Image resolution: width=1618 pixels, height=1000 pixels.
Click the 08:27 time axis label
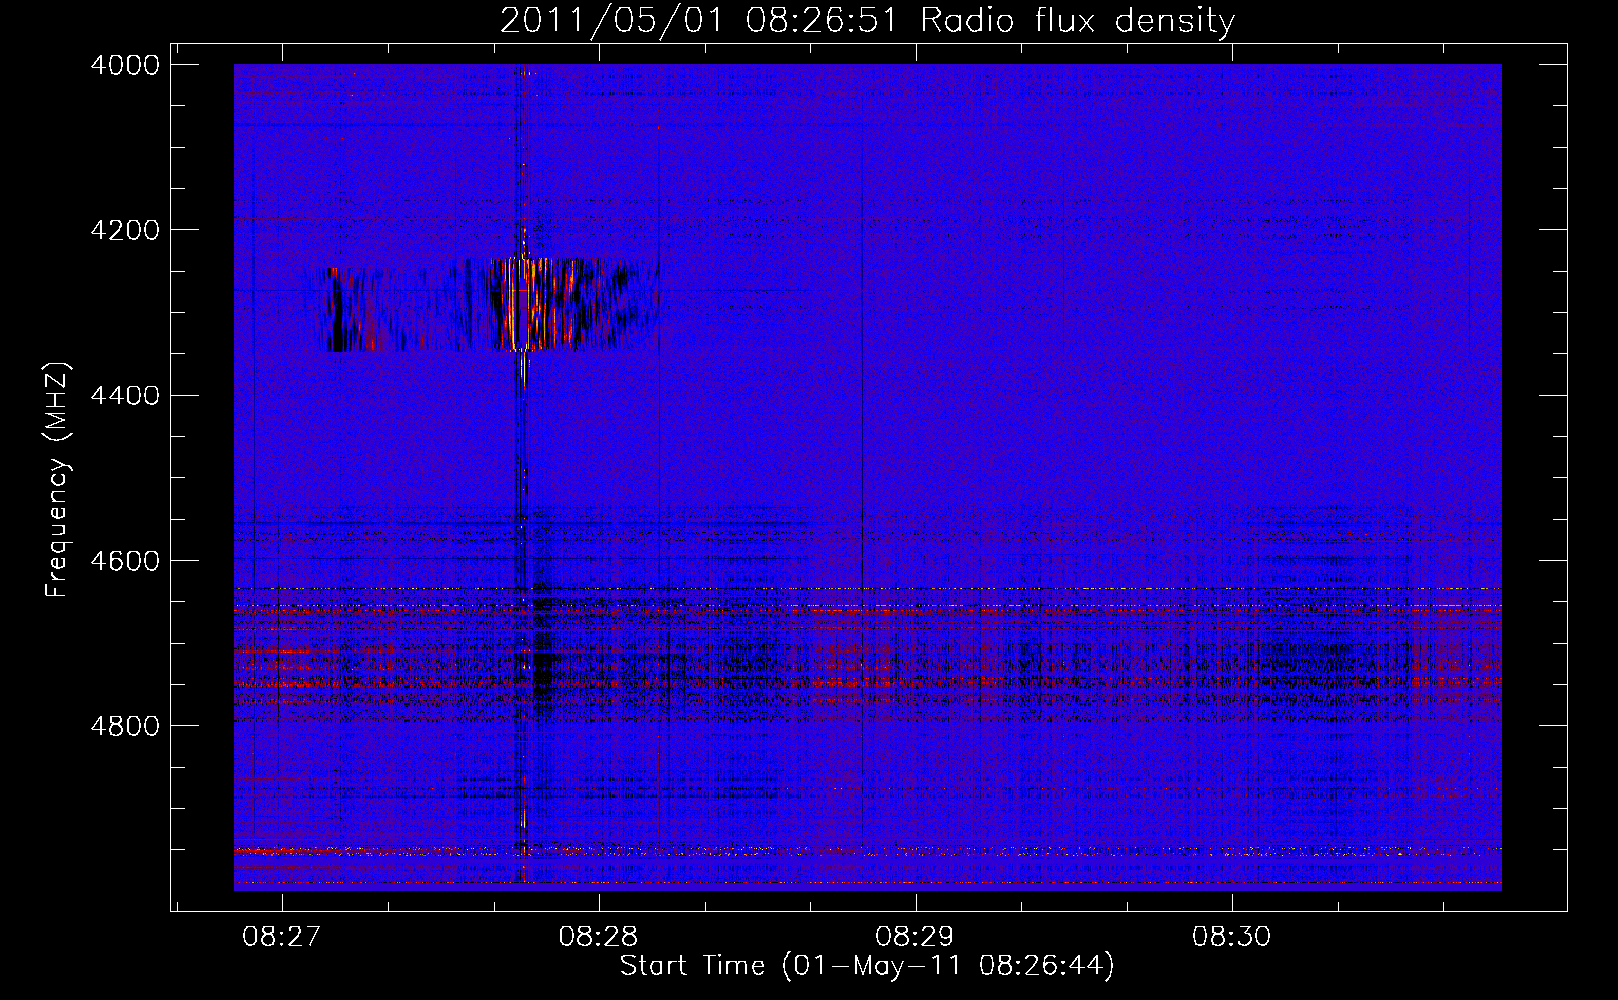[282, 937]
